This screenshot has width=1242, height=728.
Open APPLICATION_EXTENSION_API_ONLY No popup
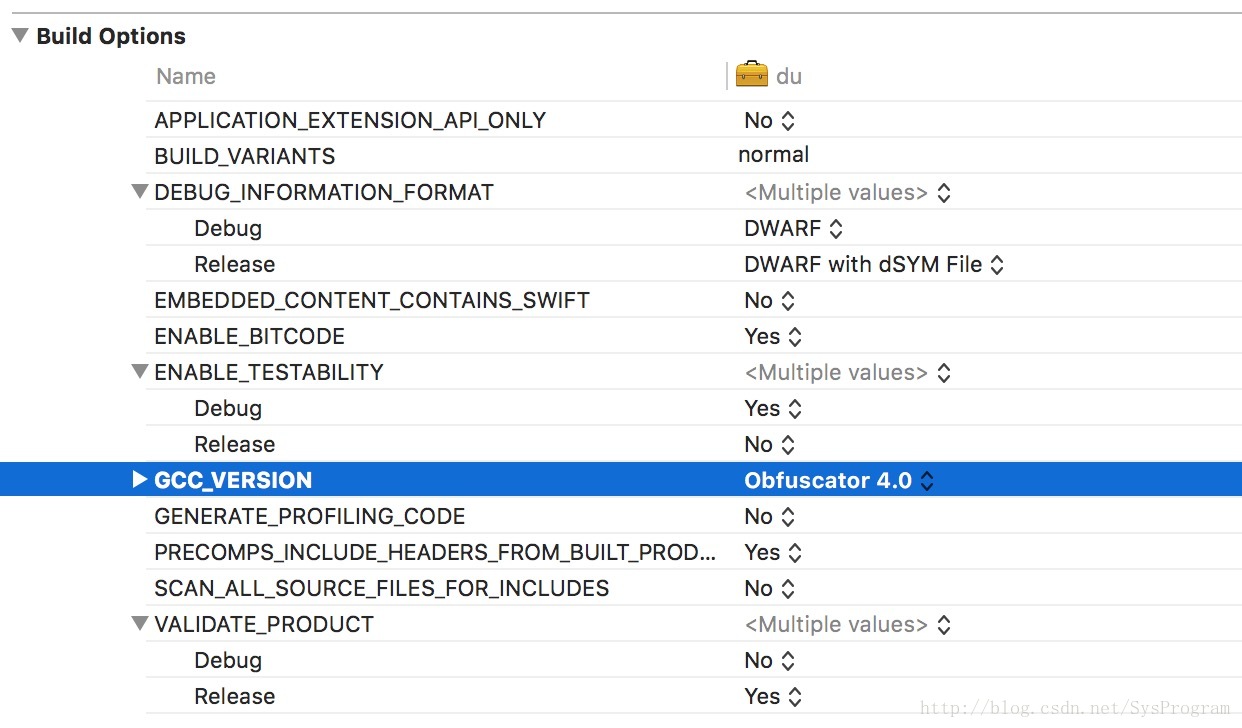pyautogui.click(x=769, y=121)
